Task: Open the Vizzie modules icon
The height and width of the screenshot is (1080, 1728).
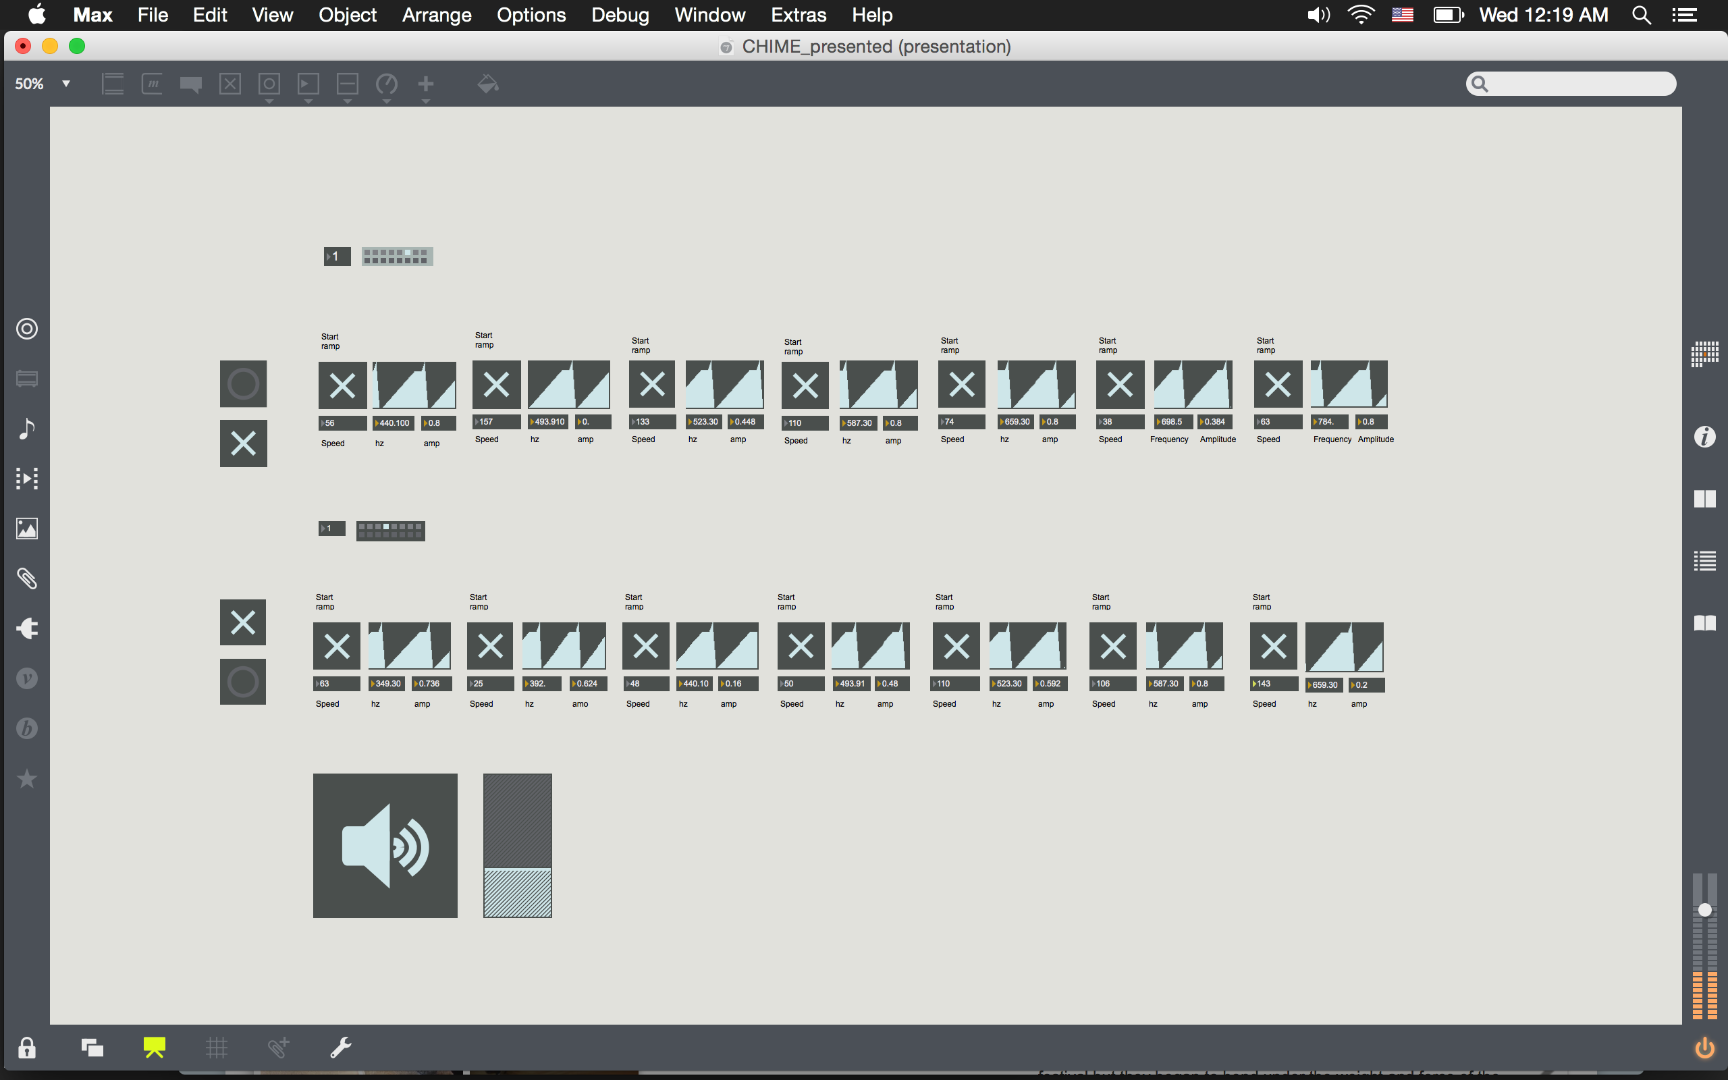Action: (27, 679)
